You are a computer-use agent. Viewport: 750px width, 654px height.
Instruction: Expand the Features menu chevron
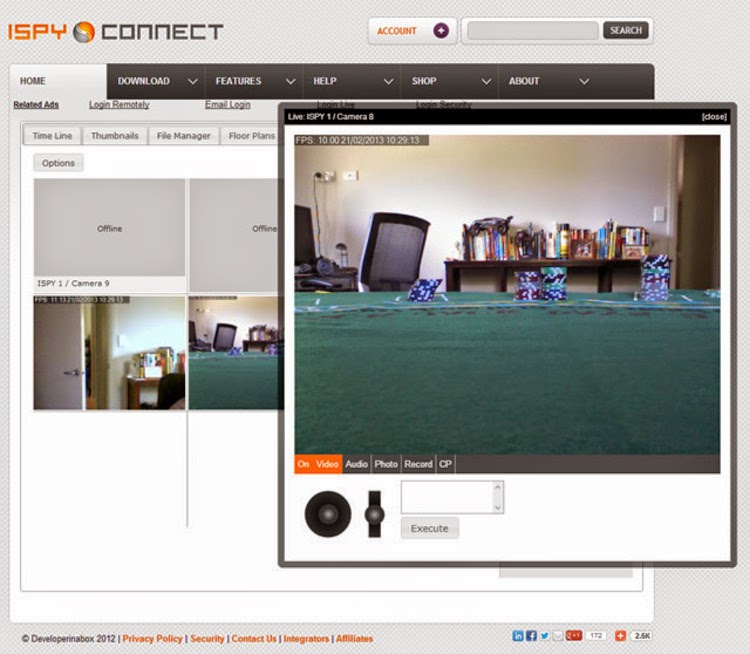pos(290,81)
